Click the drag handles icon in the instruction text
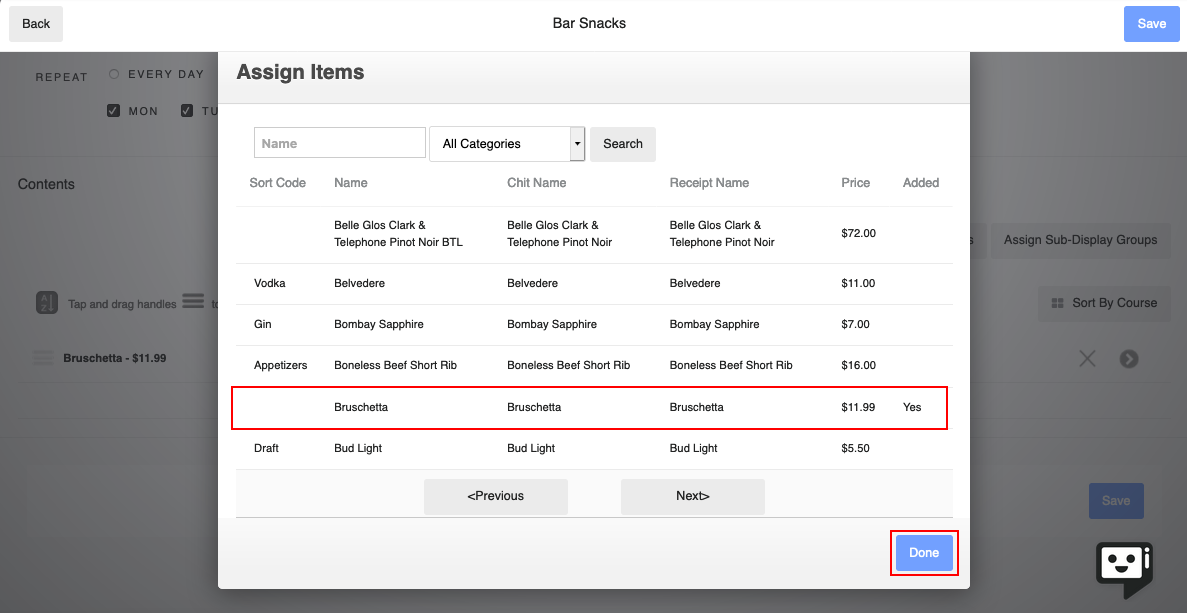This screenshot has height=613, width=1187. pos(192,302)
